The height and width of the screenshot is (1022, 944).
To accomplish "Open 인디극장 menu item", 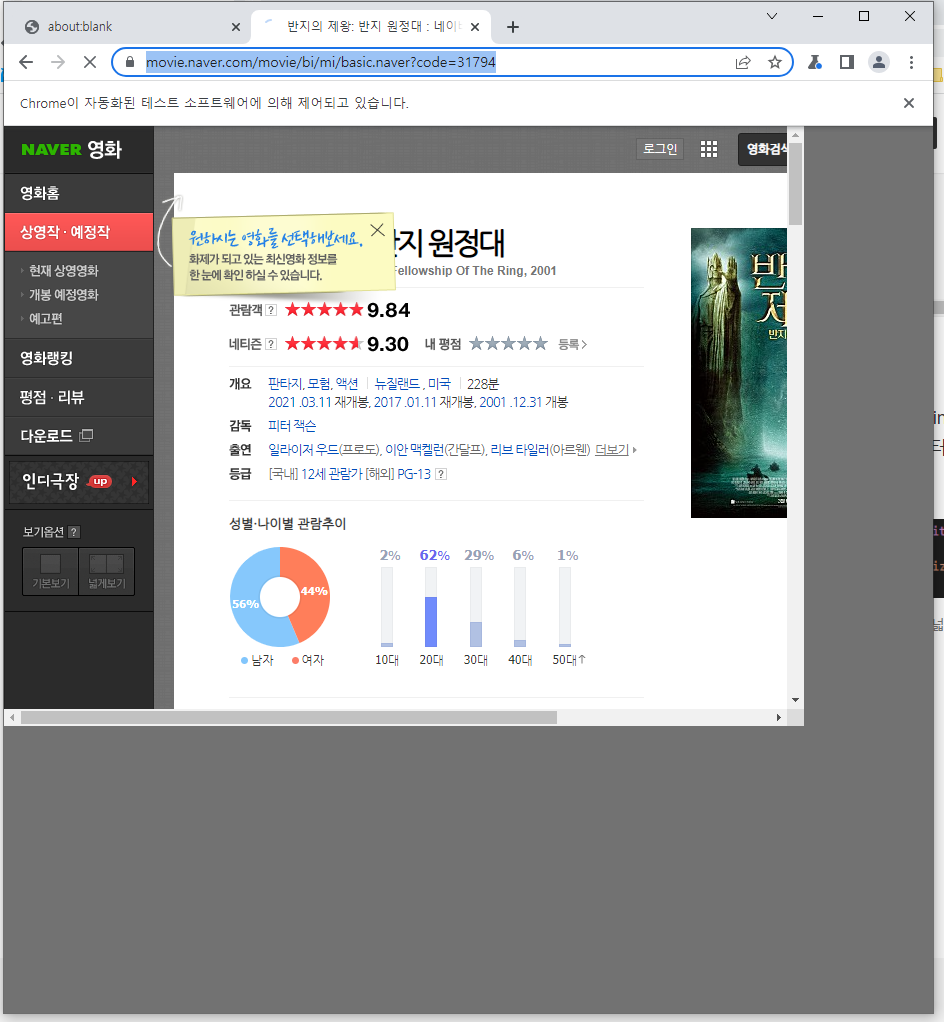I will tap(79, 482).
